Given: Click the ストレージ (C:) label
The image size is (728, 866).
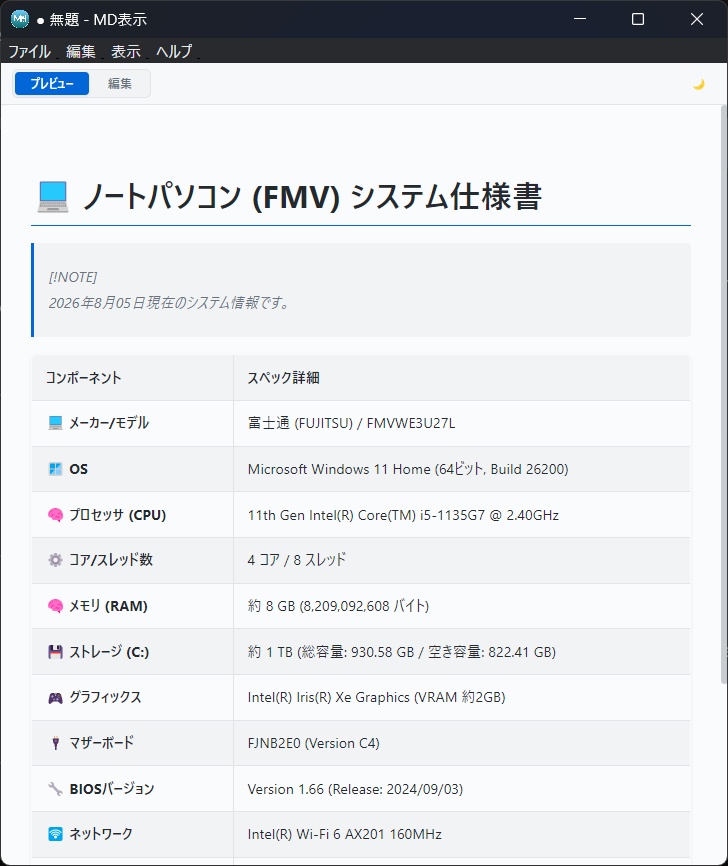Looking at the screenshot, I should (109, 652).
